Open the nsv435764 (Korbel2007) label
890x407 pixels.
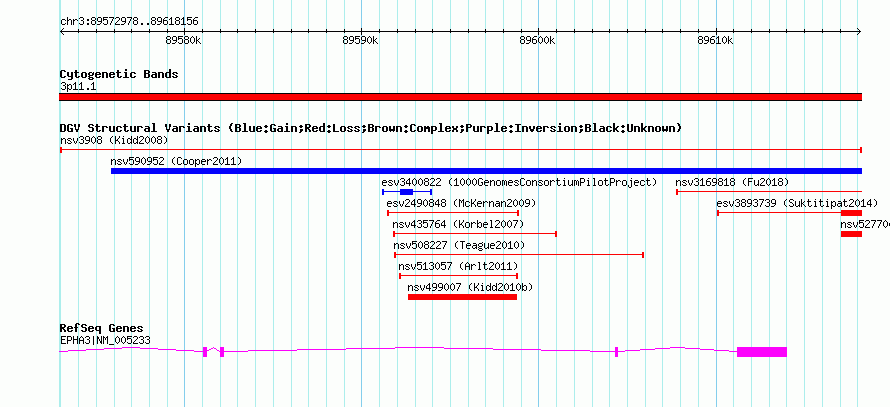click(x=458, y=224)
